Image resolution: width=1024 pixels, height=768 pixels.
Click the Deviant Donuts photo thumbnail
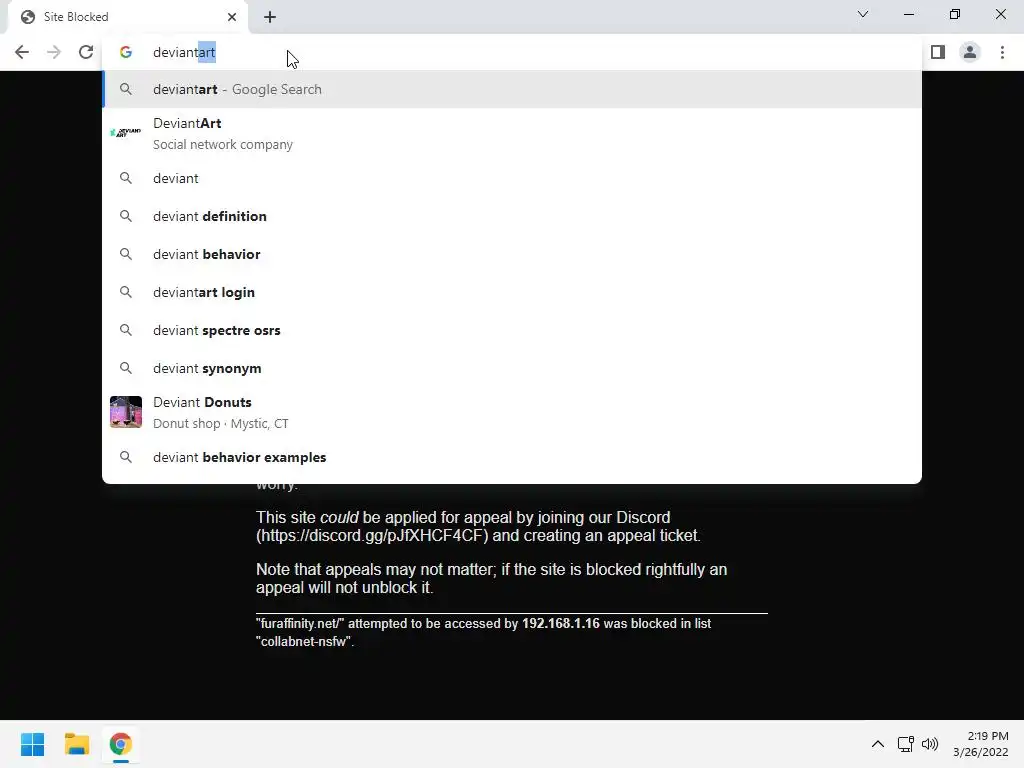point(126,412)
